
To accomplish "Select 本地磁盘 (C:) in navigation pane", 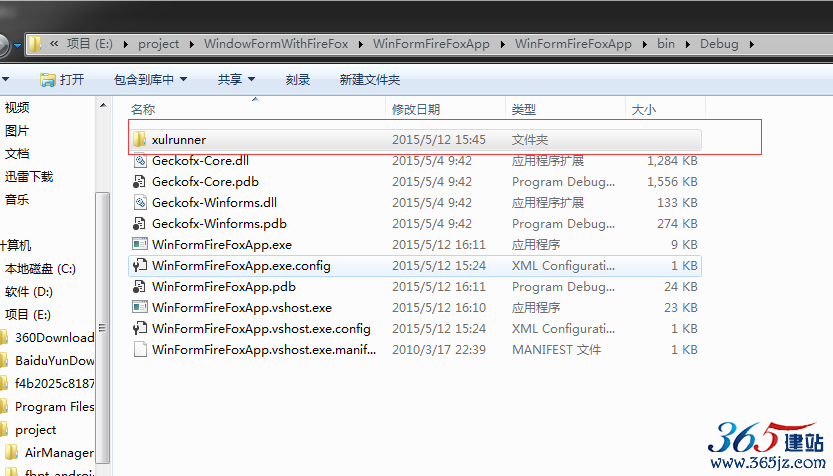I will (x=40, y=269).
